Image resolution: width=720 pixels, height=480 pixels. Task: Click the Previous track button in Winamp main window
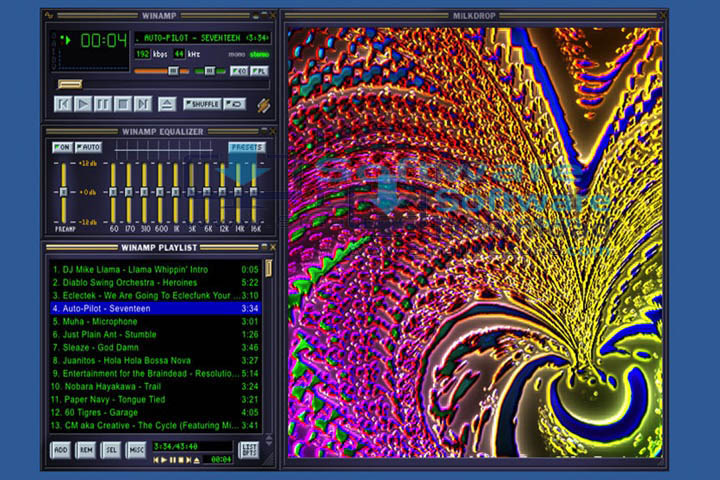pyautogui.click(x=63, y=104)
